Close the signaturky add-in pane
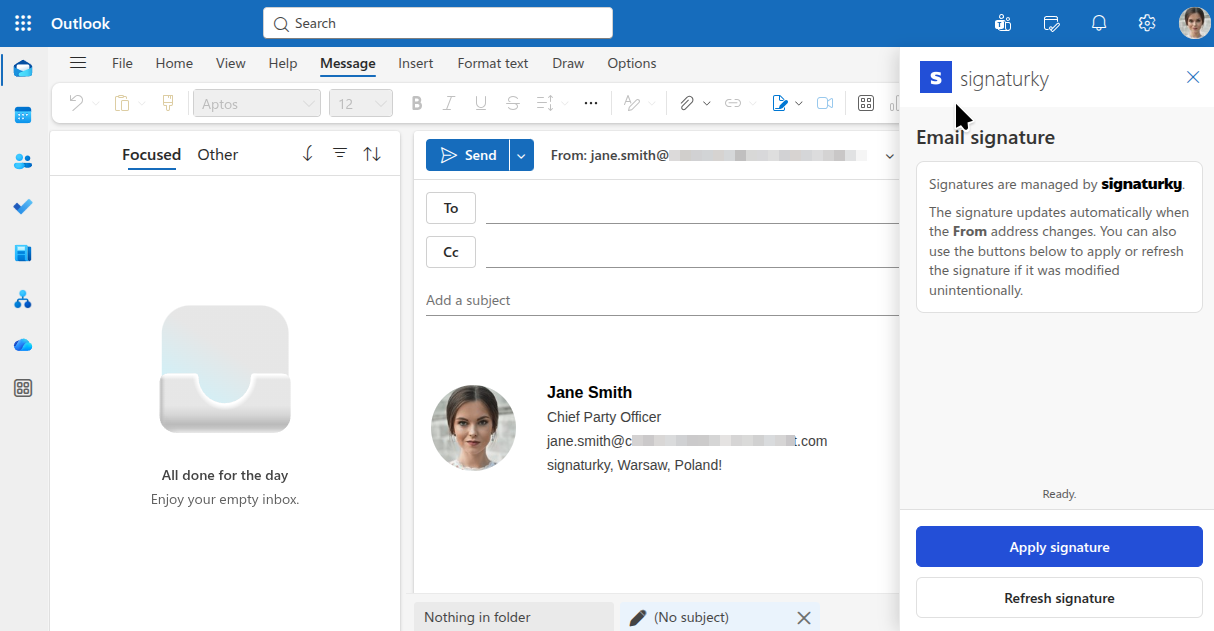 click(x=1192, y=77)
